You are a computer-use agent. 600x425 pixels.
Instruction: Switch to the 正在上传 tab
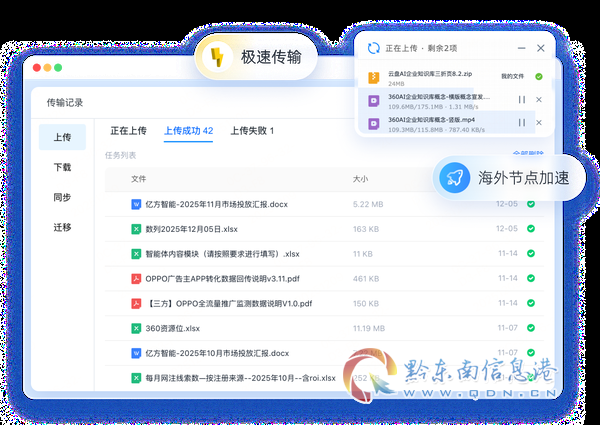click(x=129, y=131)
